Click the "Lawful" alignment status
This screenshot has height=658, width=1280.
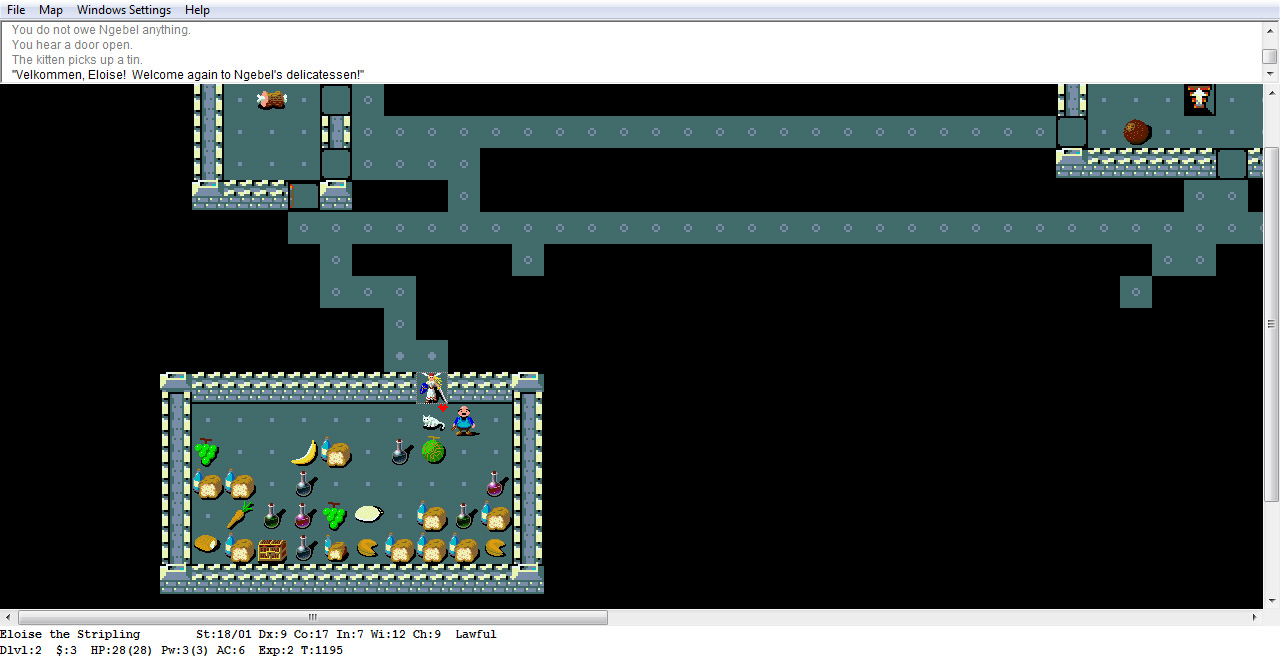(x=476, y=634)
